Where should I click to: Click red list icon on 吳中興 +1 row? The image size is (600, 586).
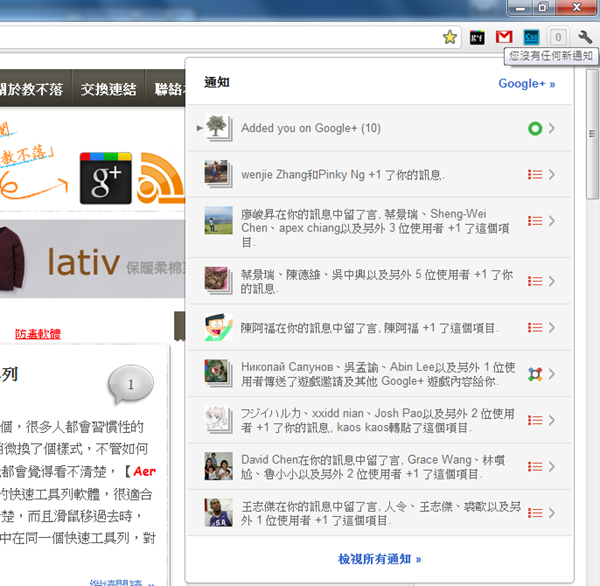[535, 281]
